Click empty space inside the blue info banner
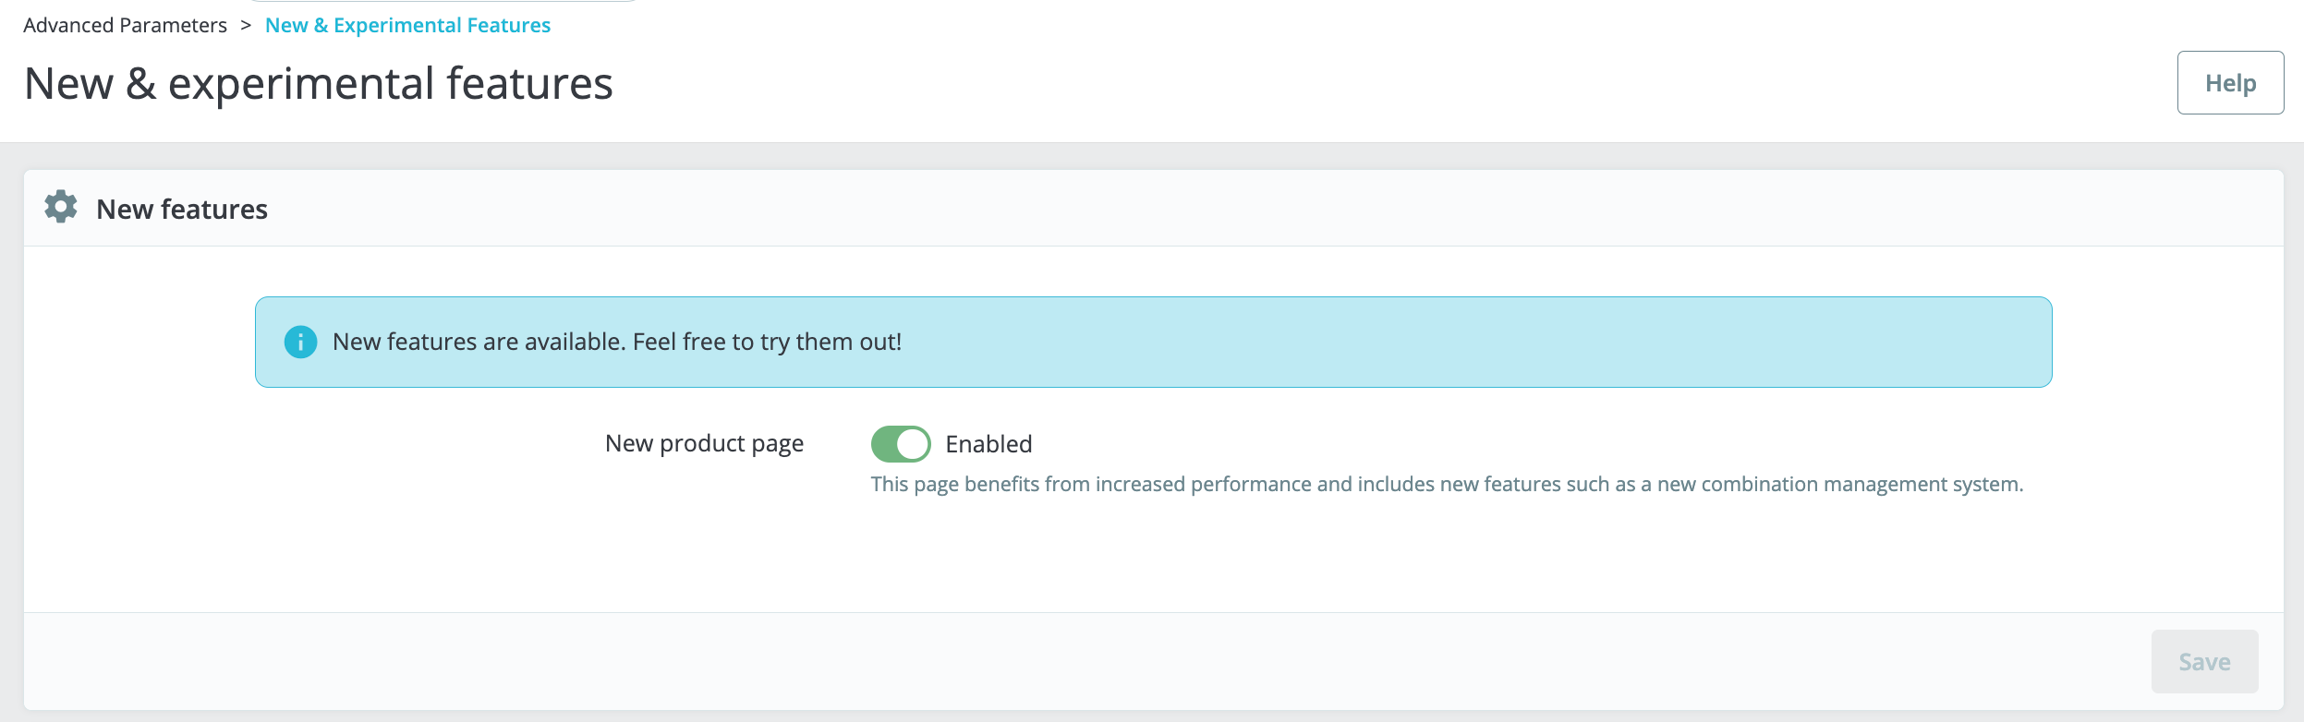 tap(1500, 342)
